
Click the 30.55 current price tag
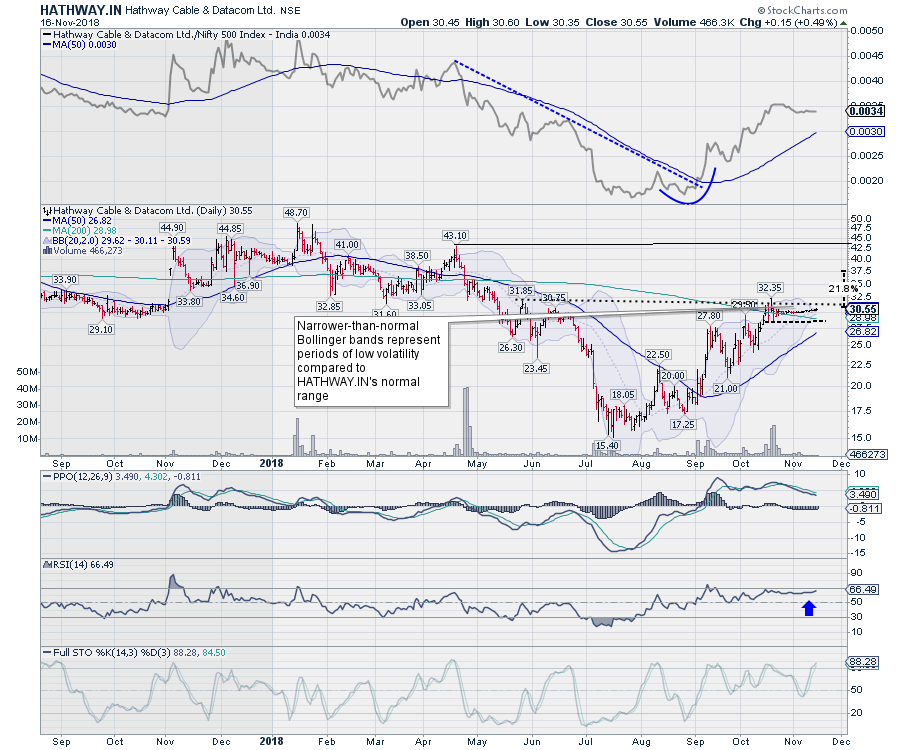click(x=863, y=309)
